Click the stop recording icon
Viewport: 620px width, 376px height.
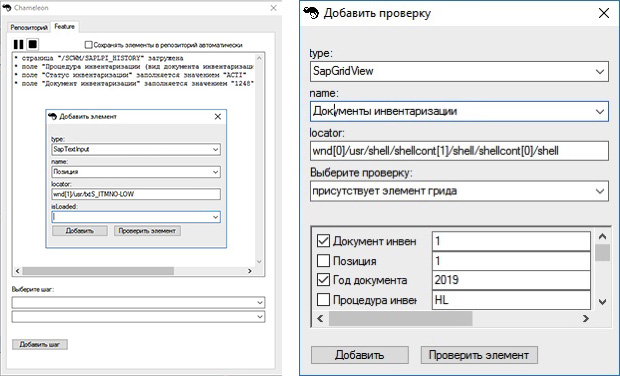click(x=33, y=44)
